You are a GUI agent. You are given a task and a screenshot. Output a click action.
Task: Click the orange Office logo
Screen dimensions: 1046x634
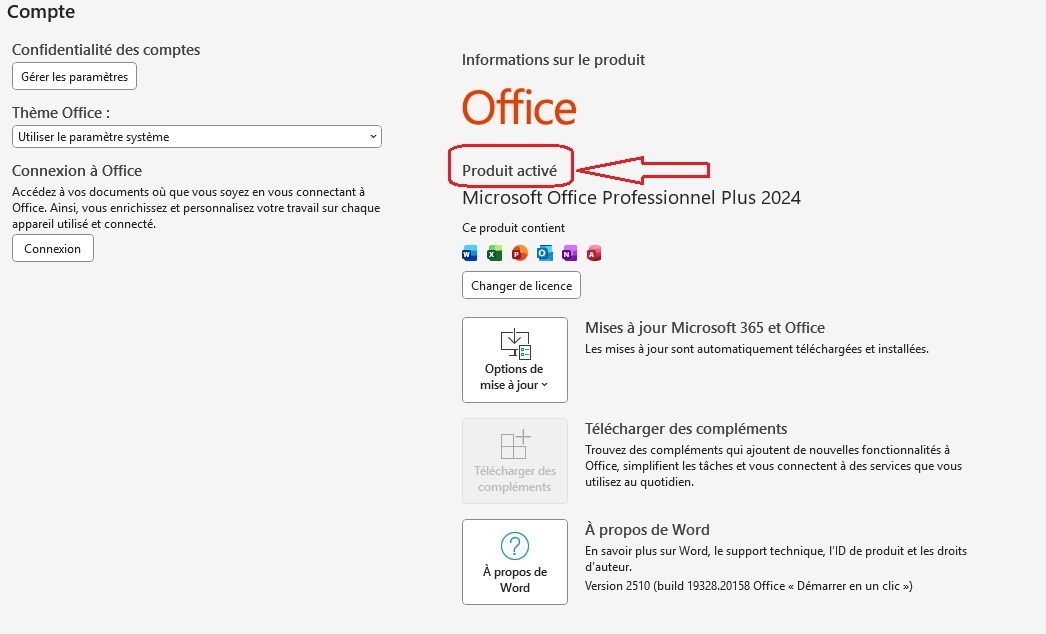click(x=519, y=108)
